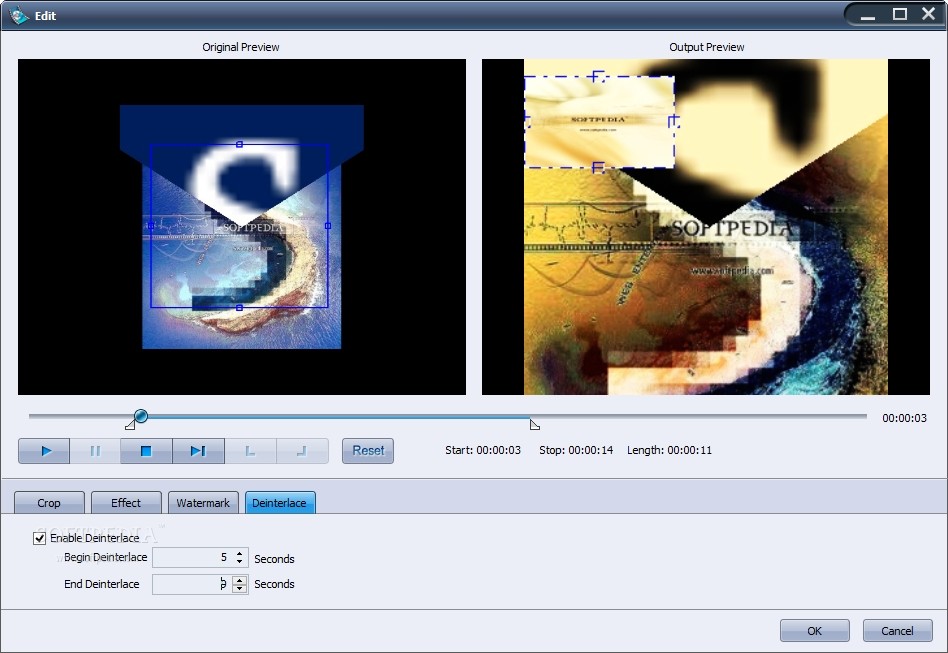Click the Start: 00:00:03 text
948x653 pixels.
click(x=482, y=450)
